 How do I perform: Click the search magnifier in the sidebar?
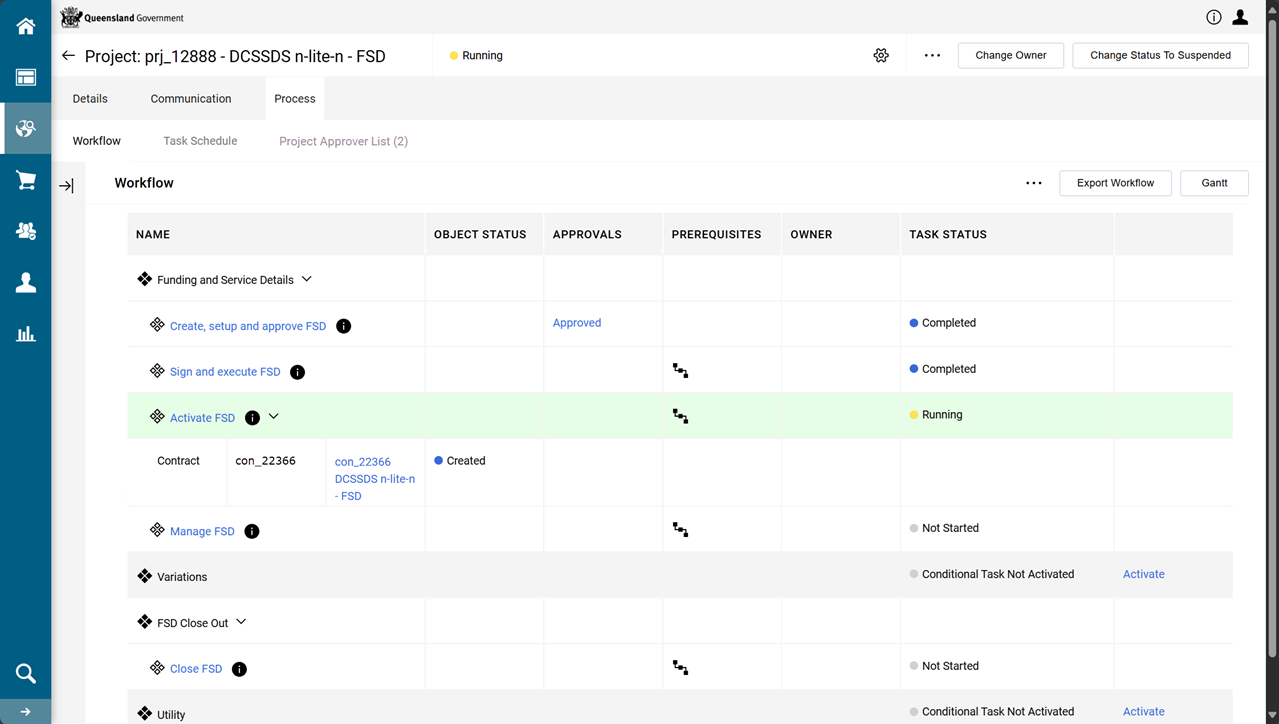coord(26,673)
